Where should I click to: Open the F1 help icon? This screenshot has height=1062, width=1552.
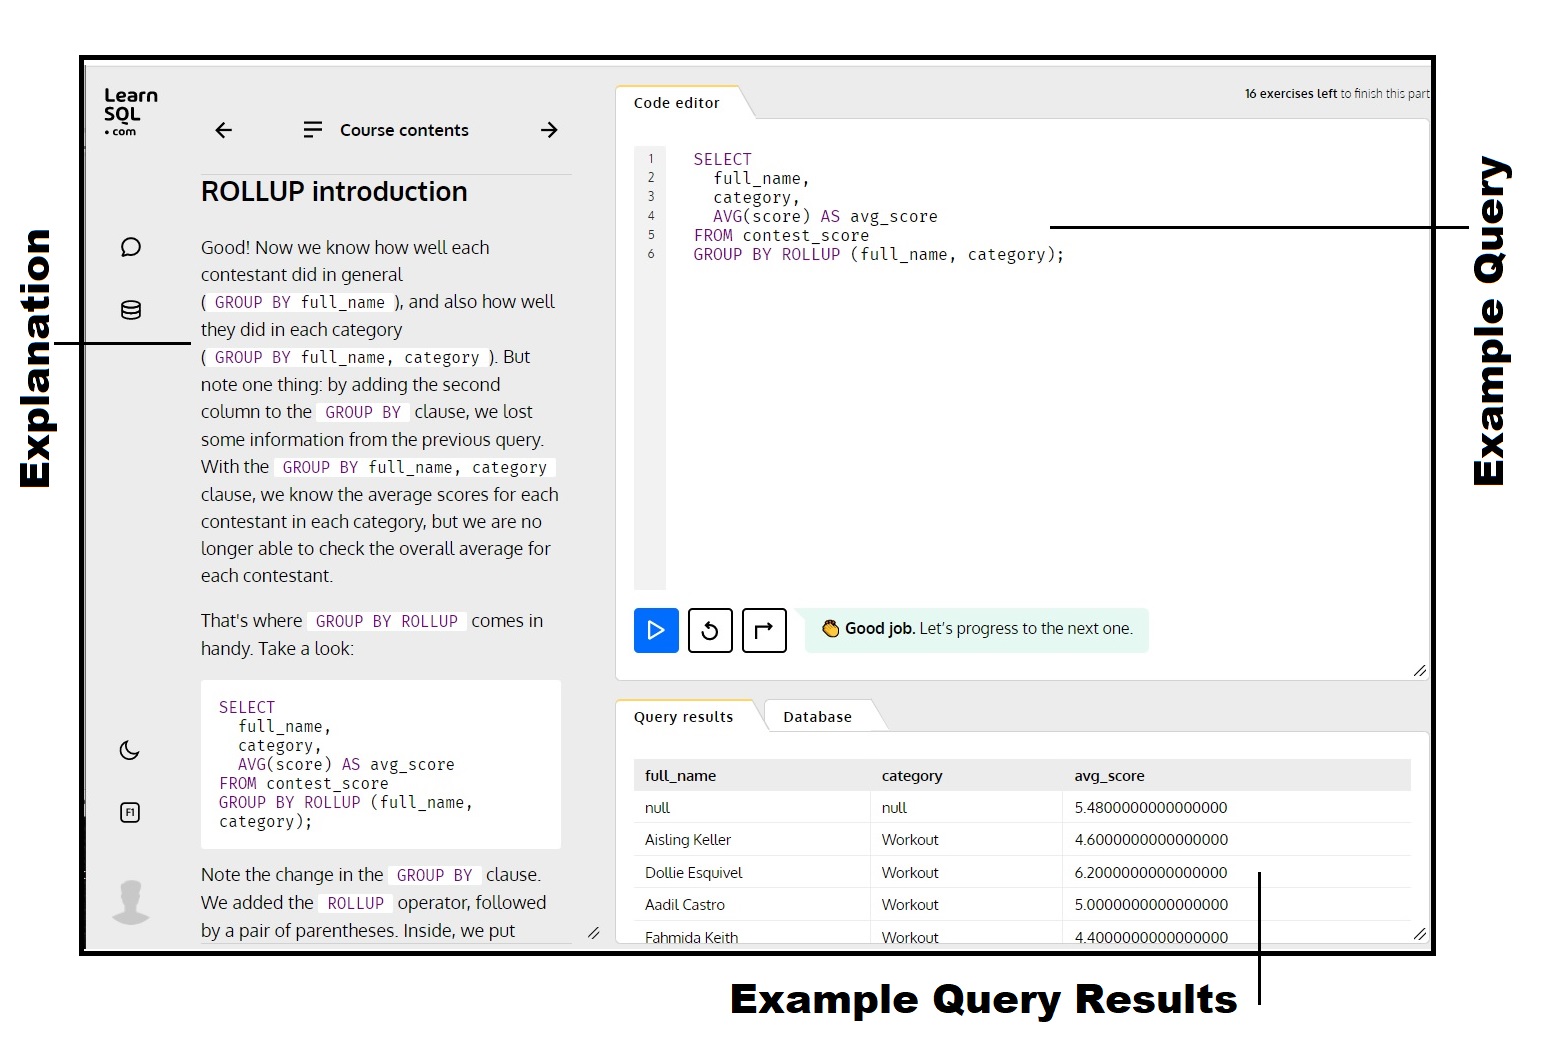pos(130,813)
